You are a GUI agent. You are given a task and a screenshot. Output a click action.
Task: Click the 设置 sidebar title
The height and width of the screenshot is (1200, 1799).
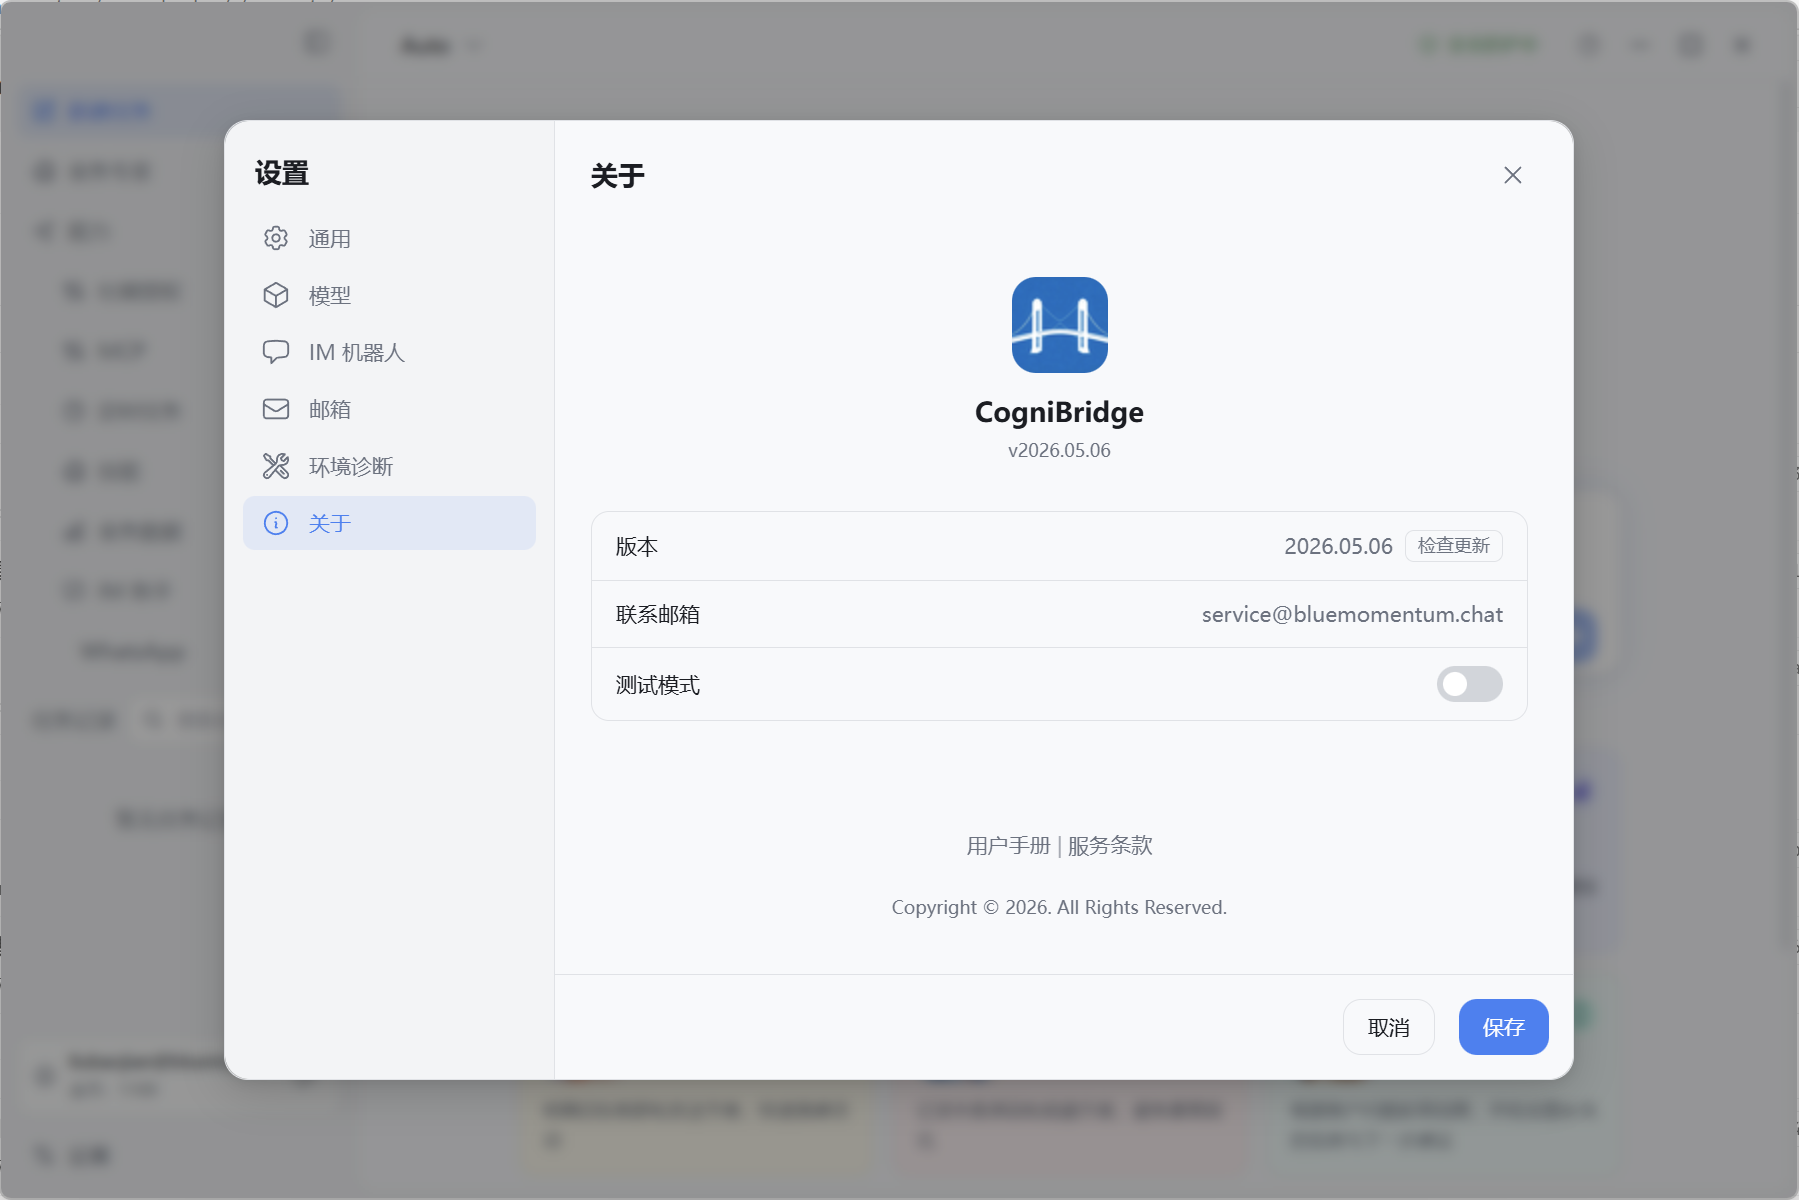282,173
